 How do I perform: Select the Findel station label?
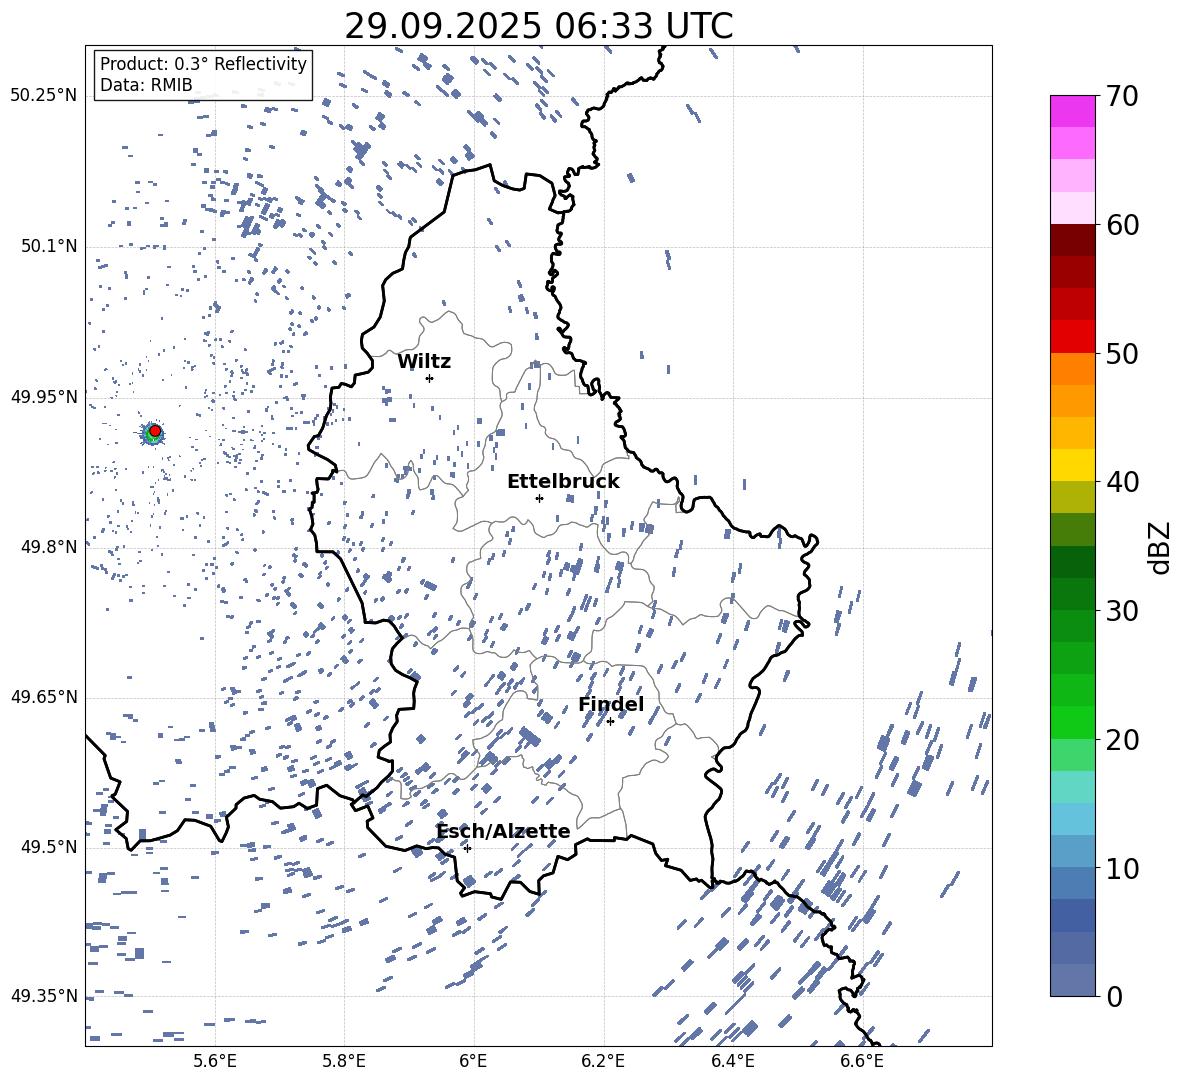[x=611, y=704]
